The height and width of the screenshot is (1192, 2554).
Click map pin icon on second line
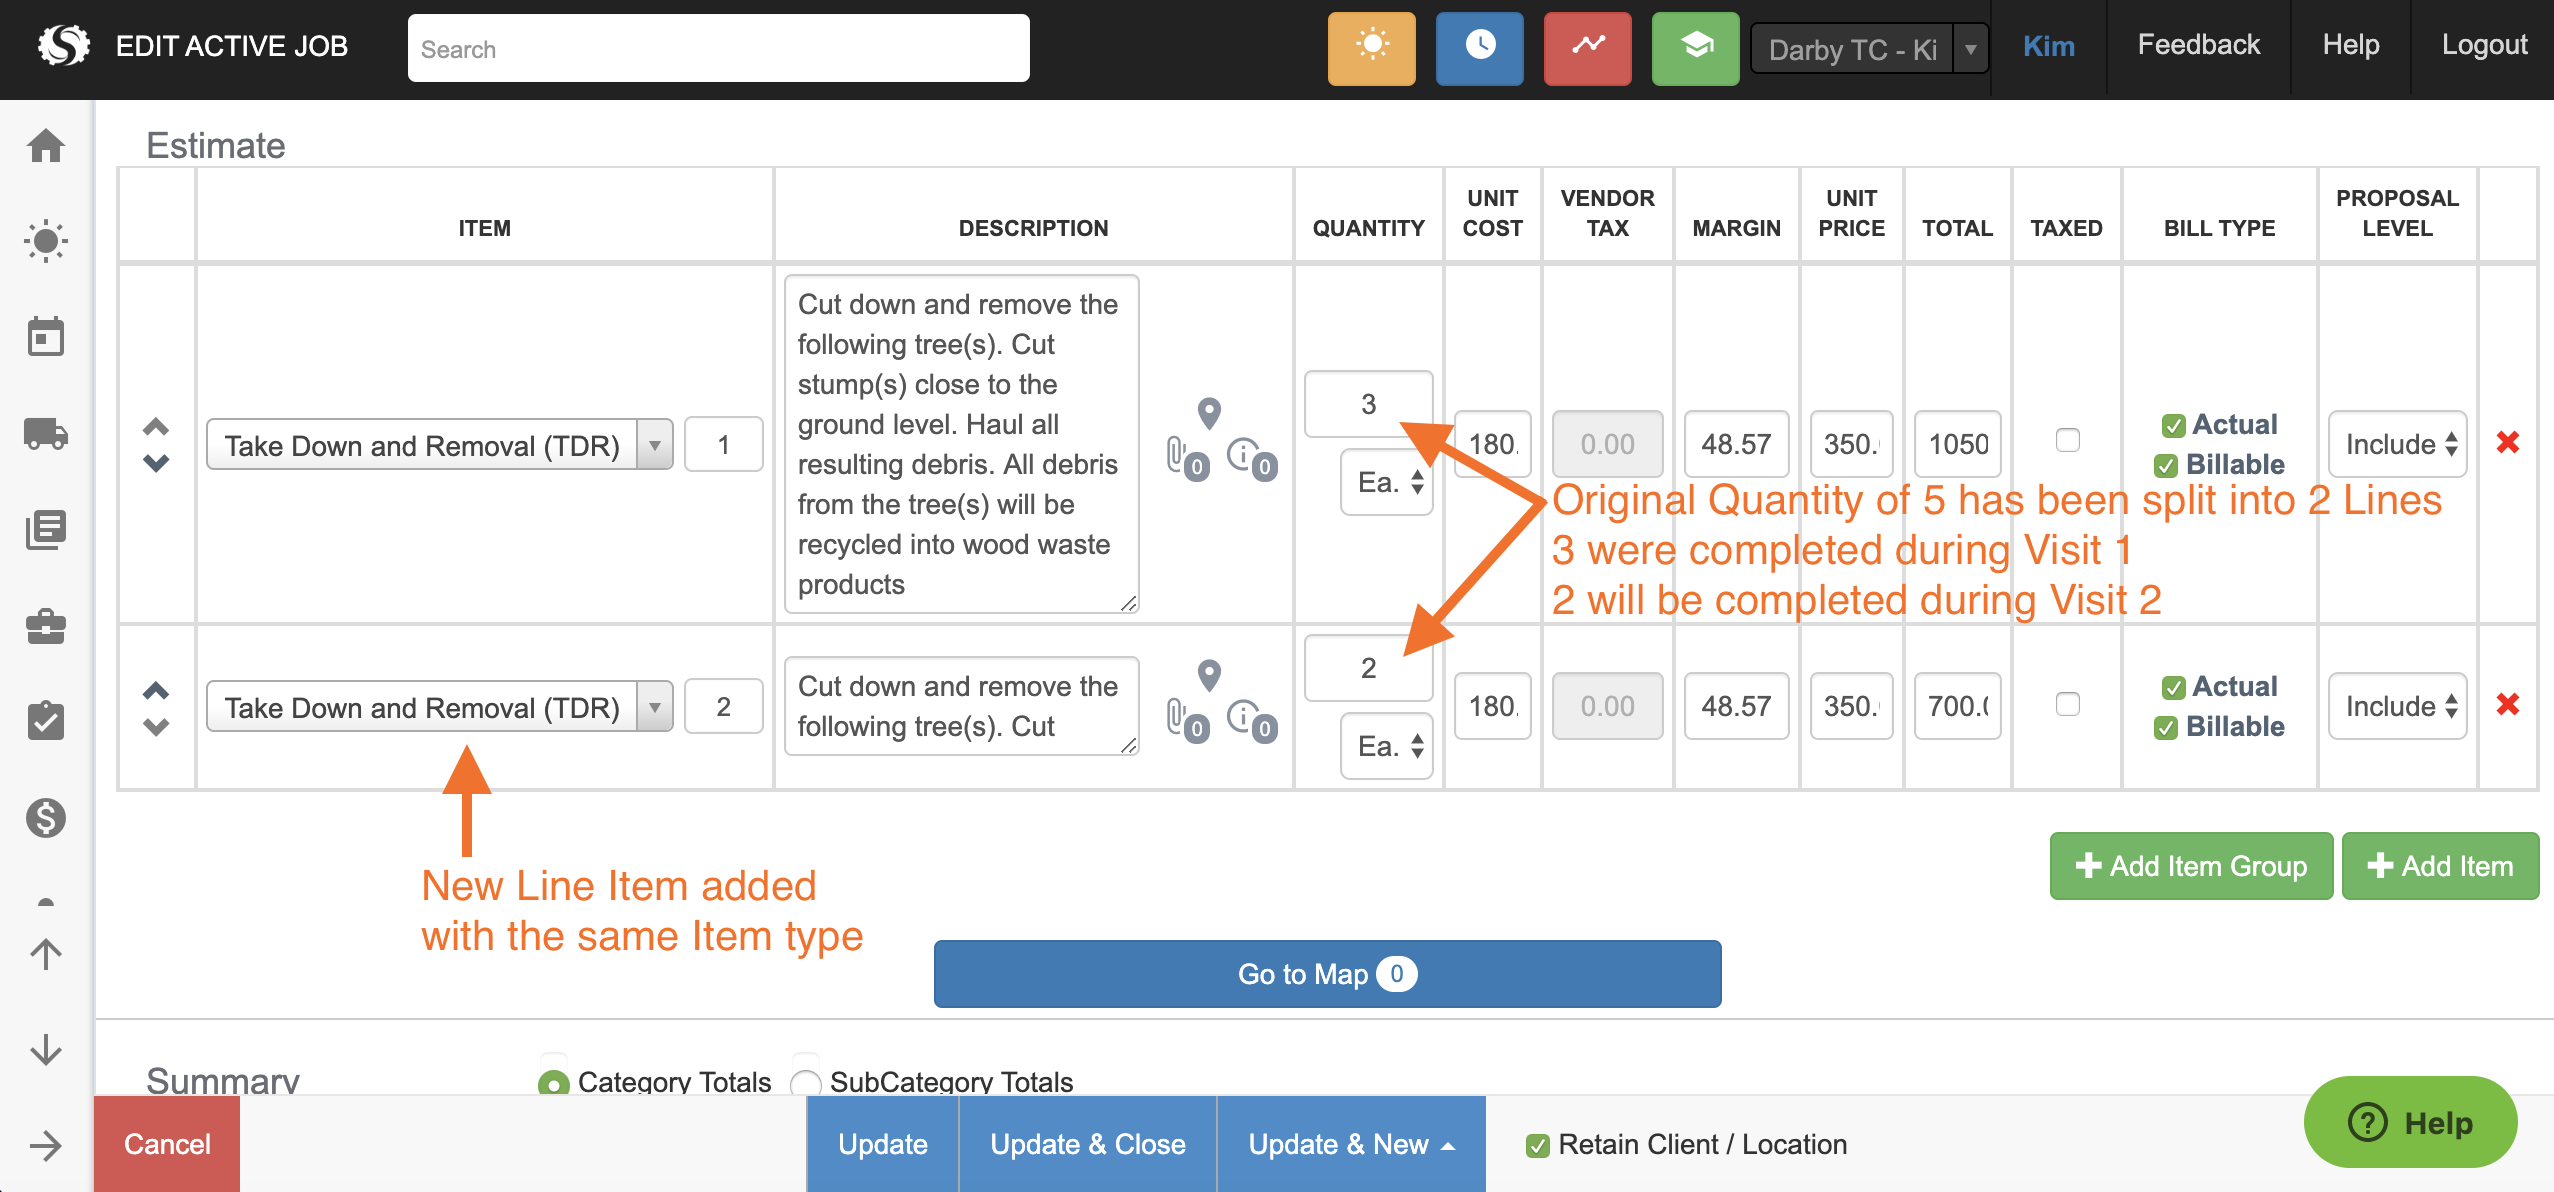[1209, 675]
